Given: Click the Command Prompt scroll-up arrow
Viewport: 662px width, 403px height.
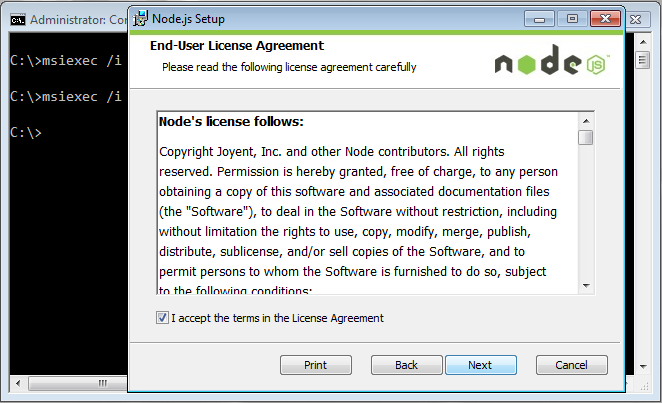Looking at the screenshot, I should pyautogui.click(x=643, y=42).
